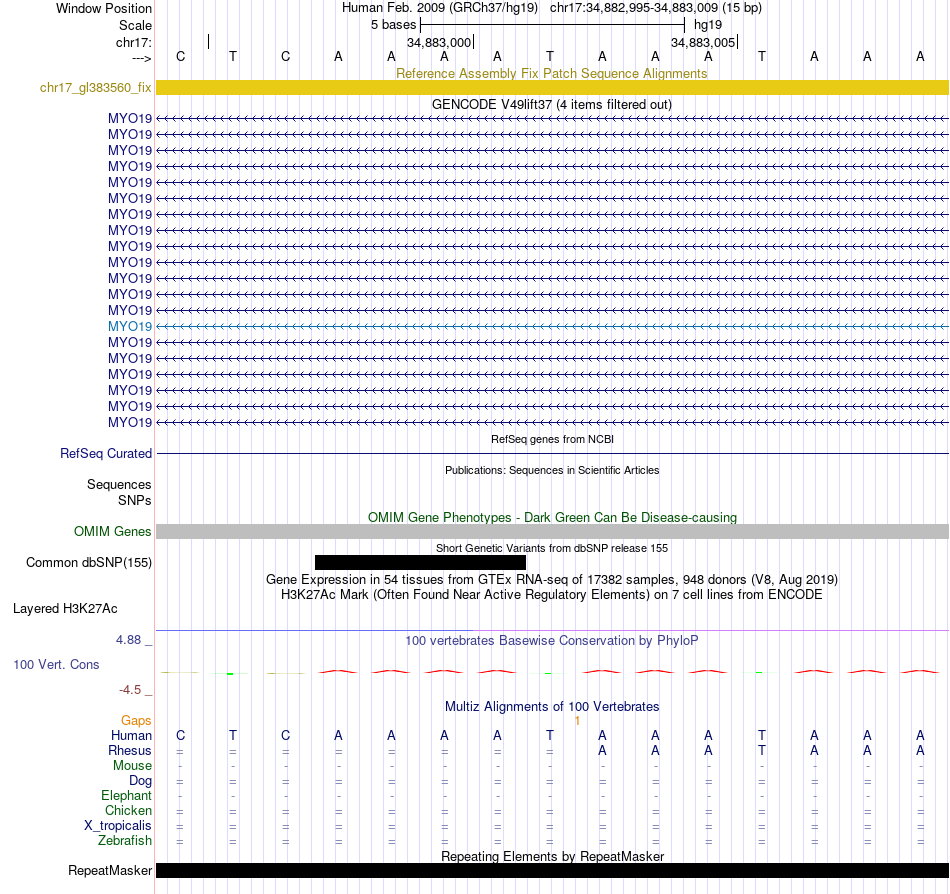Click the -4.5 lower scale value
Image resolution: width=950 pixels, height=894 pixels.
[130, 690]
